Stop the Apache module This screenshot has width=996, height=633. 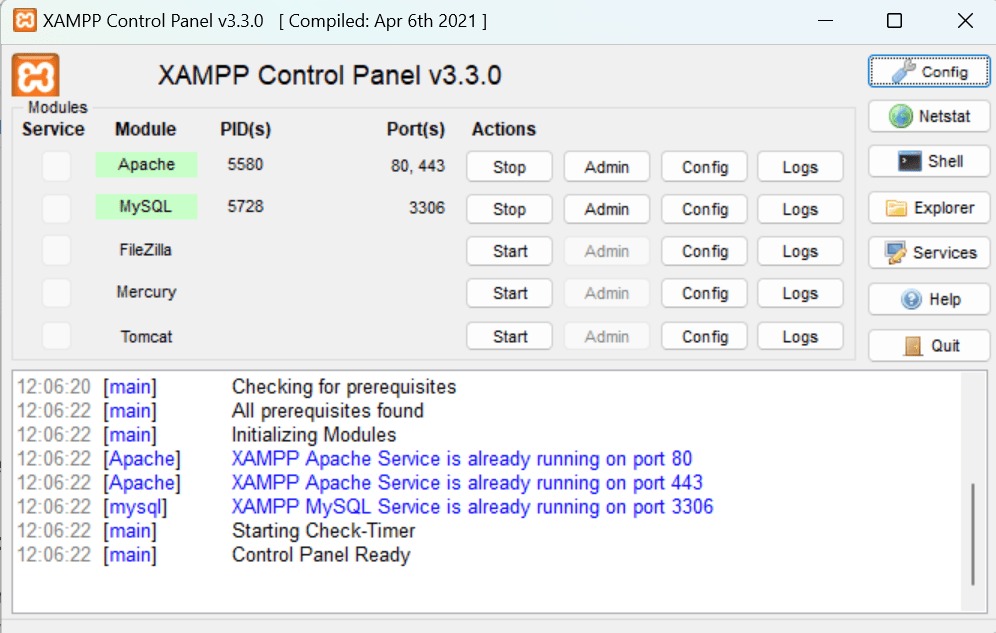509,167
